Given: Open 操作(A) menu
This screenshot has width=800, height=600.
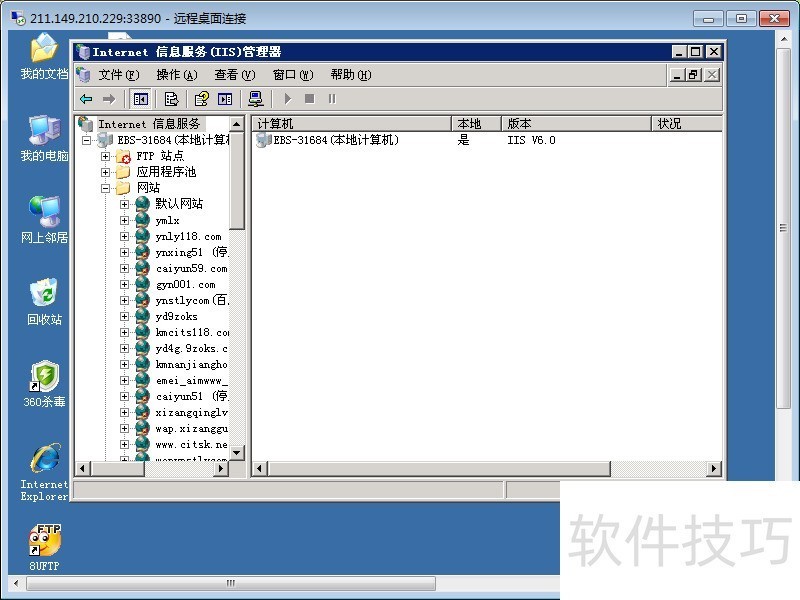Looking at the screenshot, I should pos(177,75).
